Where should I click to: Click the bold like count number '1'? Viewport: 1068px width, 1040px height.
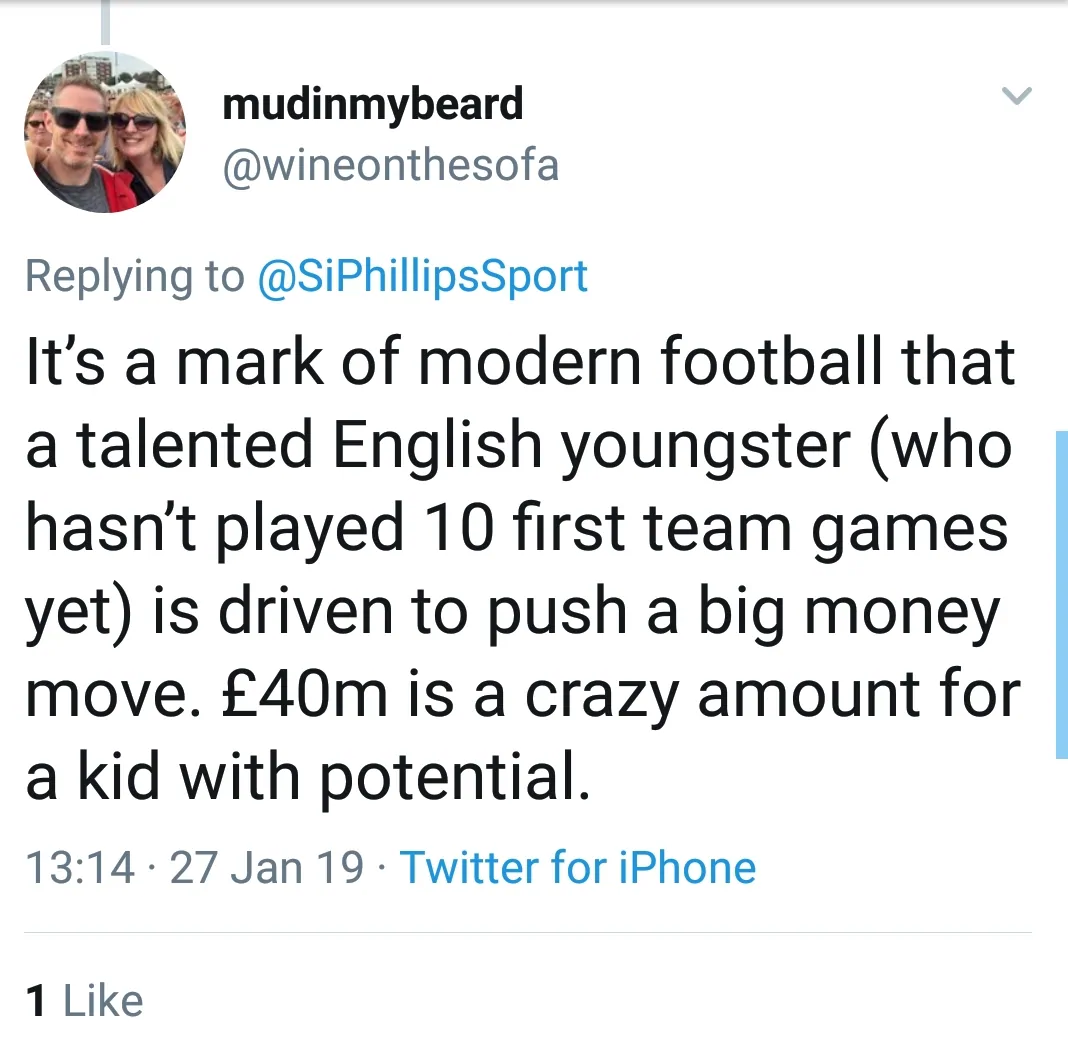click(x=36, y=1001)
